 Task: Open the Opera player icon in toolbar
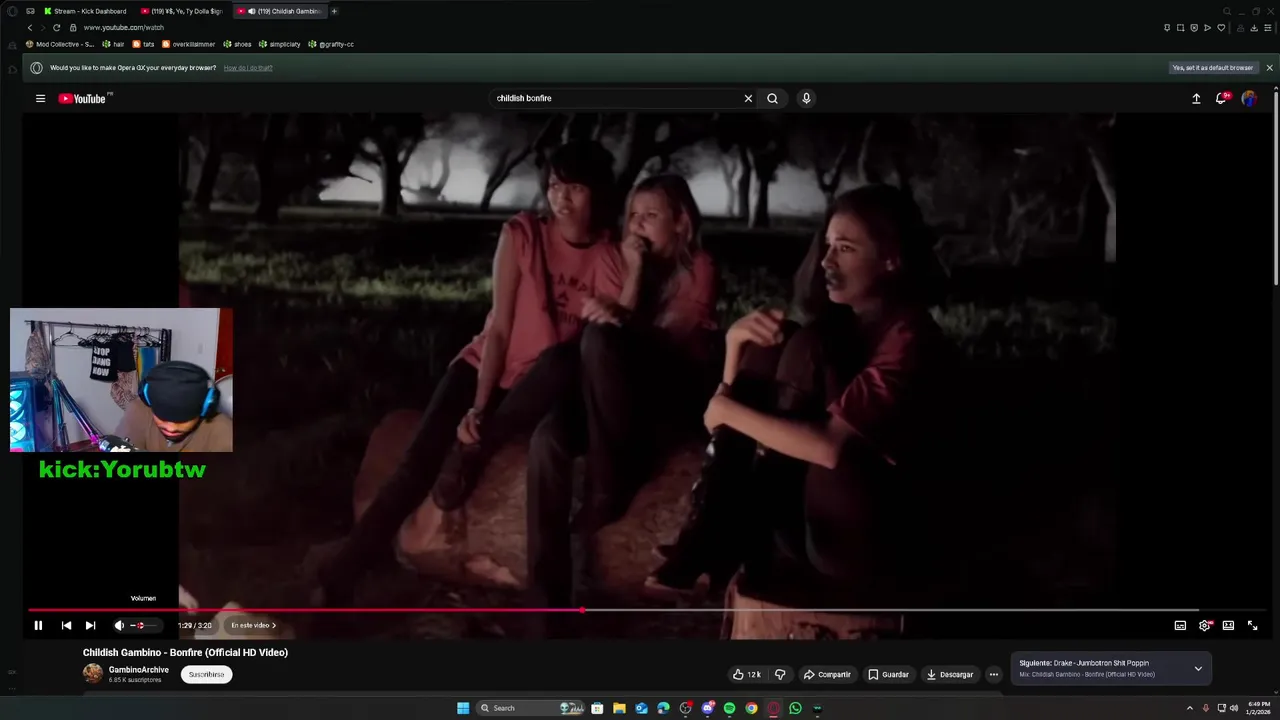(1207, 28)
